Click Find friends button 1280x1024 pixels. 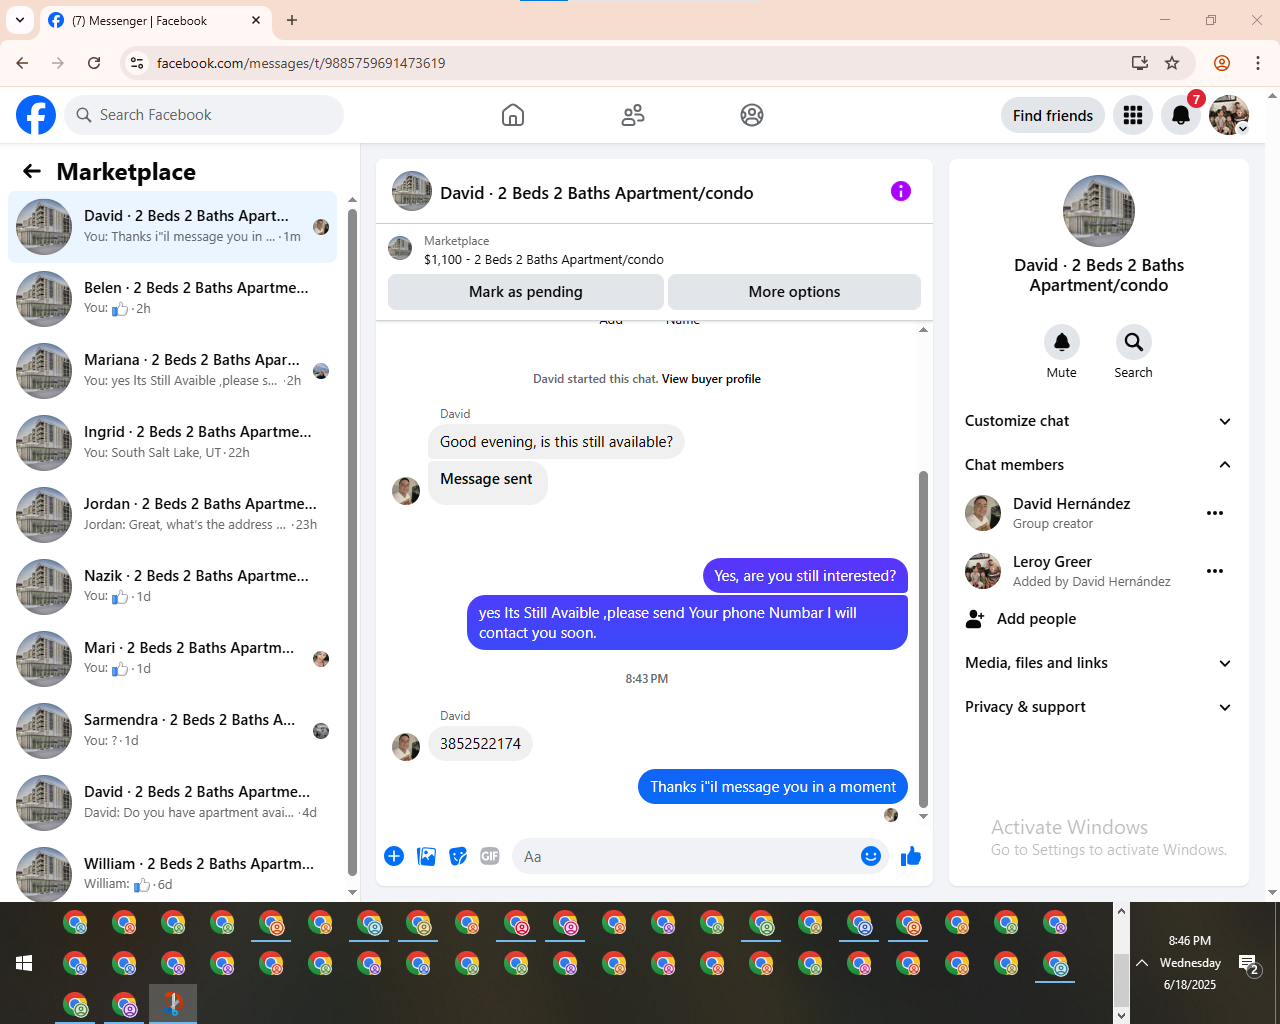[1053, 115]
